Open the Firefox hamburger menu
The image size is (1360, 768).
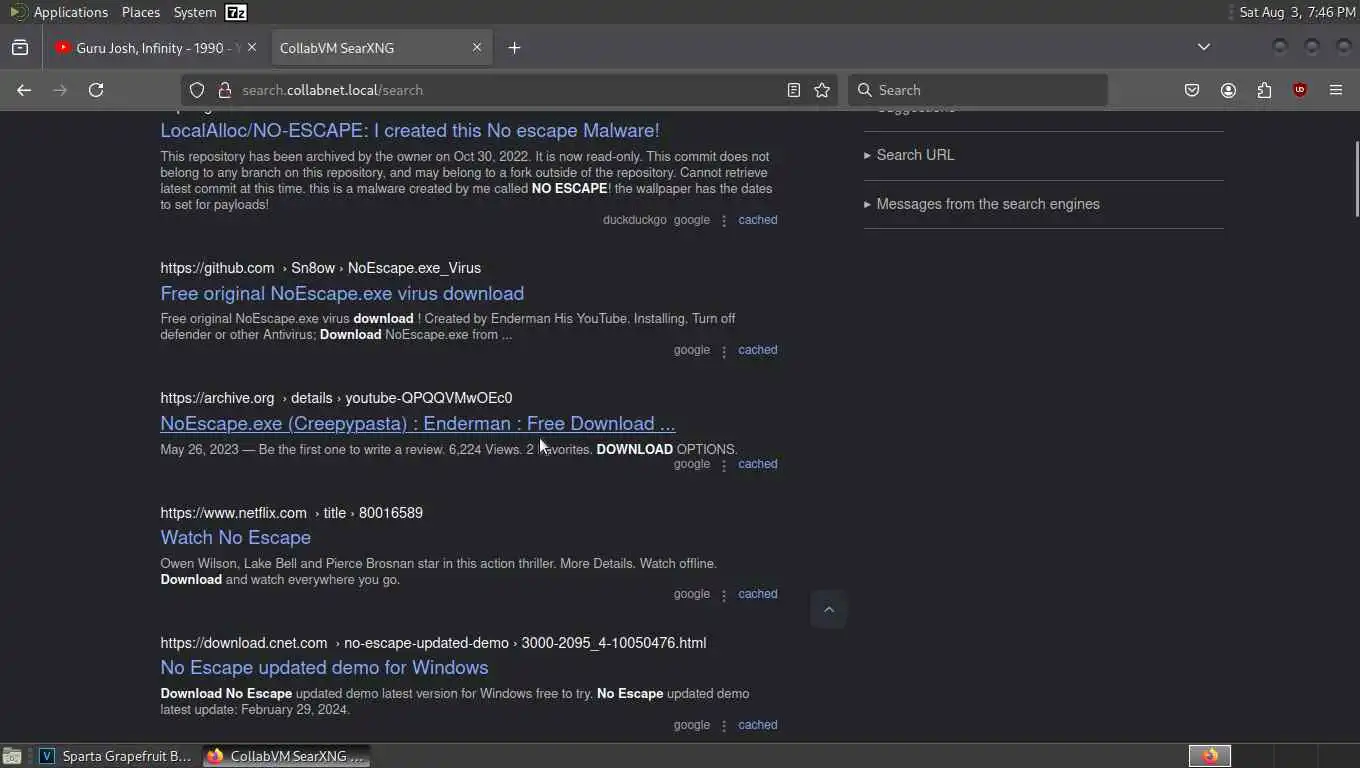[1336, 90]
